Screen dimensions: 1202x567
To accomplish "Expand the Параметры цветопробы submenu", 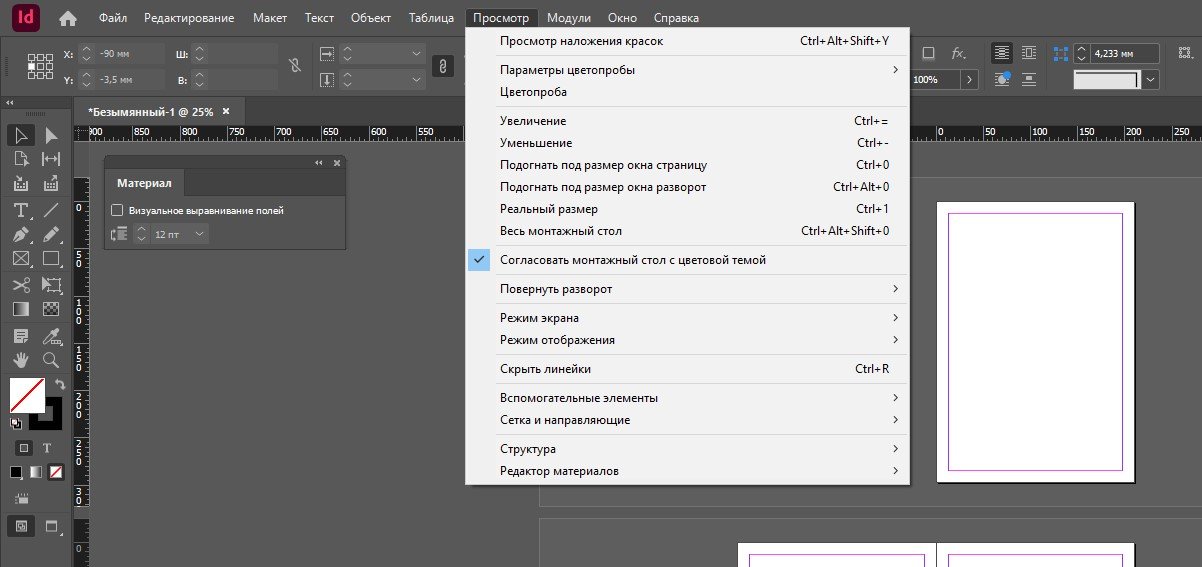I will click(x=687, y=70).
